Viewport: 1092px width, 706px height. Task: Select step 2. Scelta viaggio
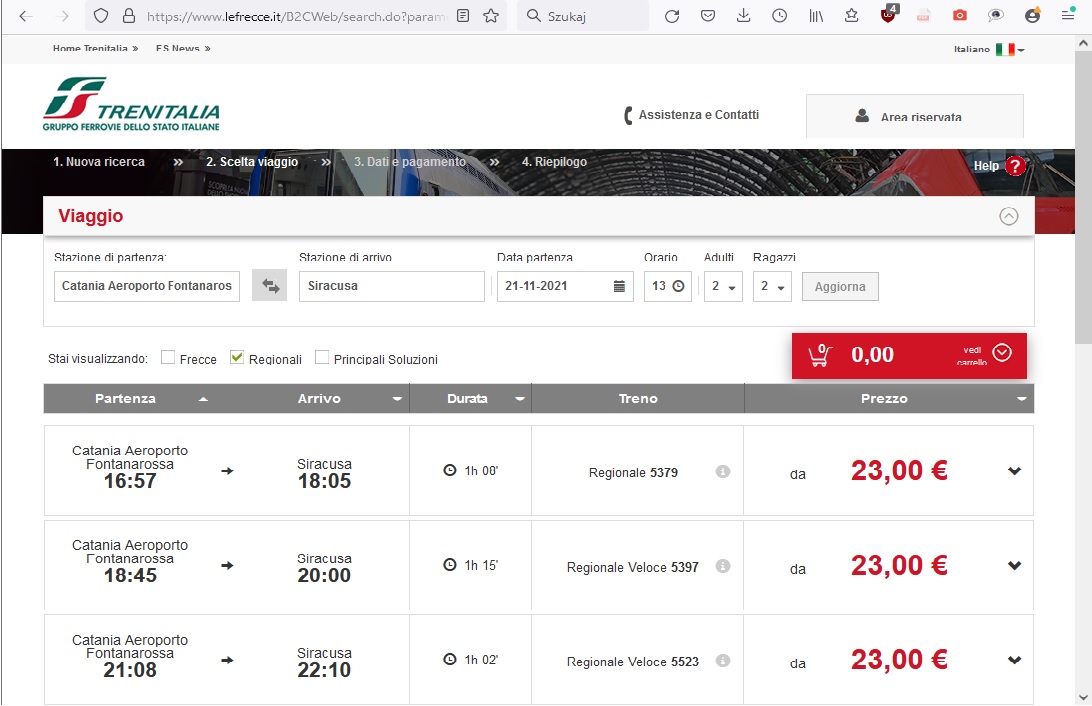pos(251,162)
